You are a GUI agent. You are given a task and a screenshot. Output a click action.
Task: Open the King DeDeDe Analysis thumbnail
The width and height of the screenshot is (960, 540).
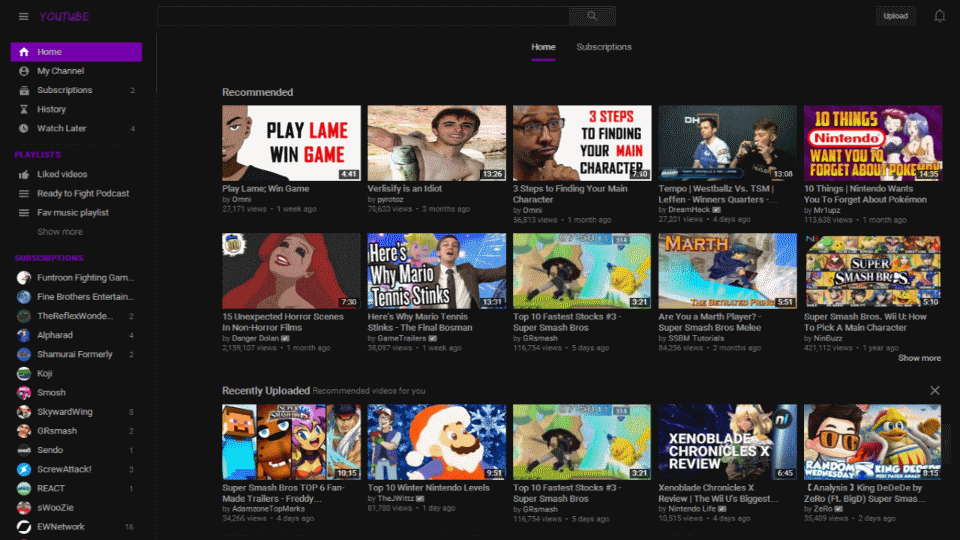[x=873, y=441]
